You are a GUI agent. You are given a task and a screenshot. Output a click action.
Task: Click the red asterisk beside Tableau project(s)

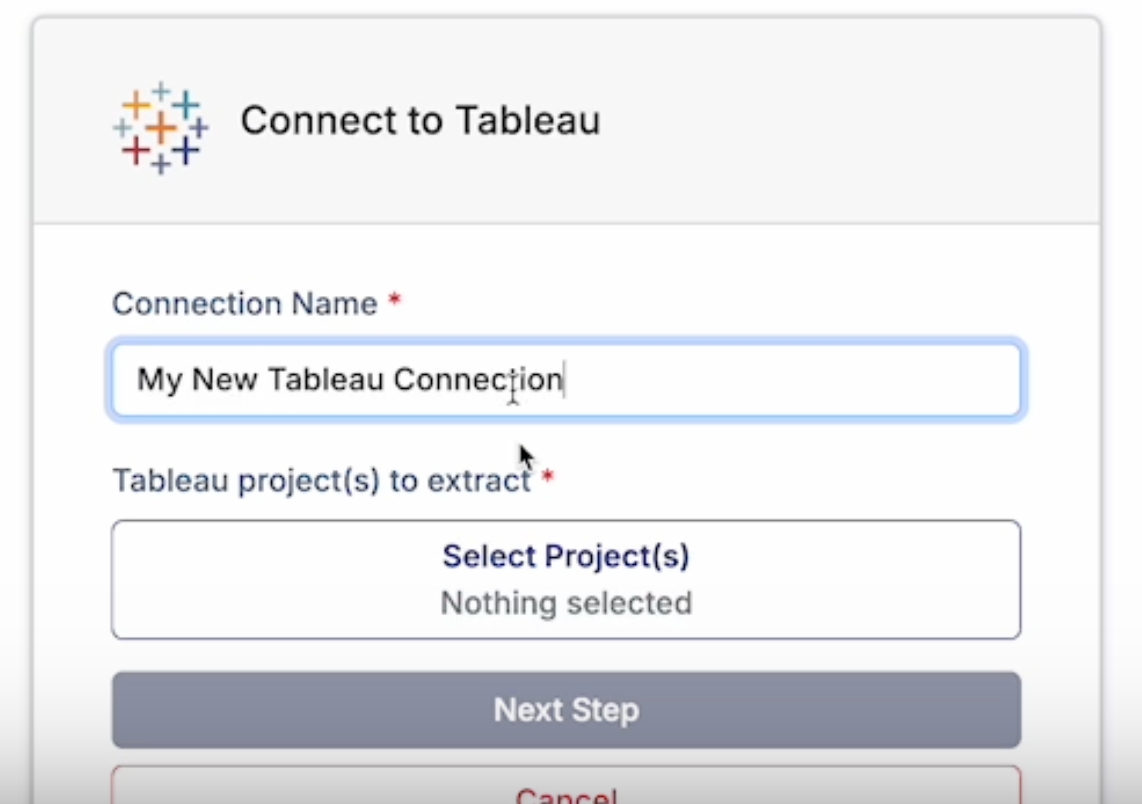tap(547, 479)
